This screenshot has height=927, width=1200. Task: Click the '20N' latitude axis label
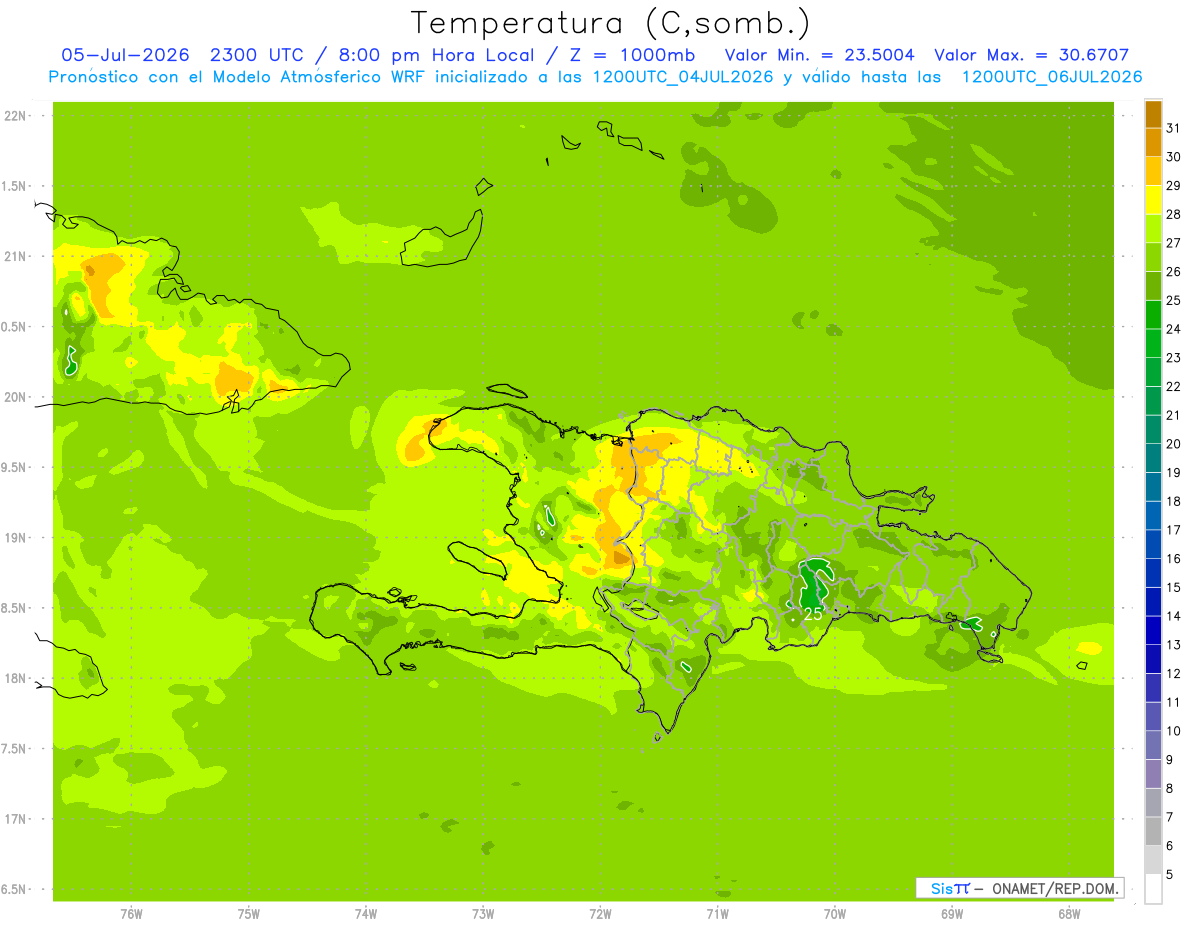point(17,397)
